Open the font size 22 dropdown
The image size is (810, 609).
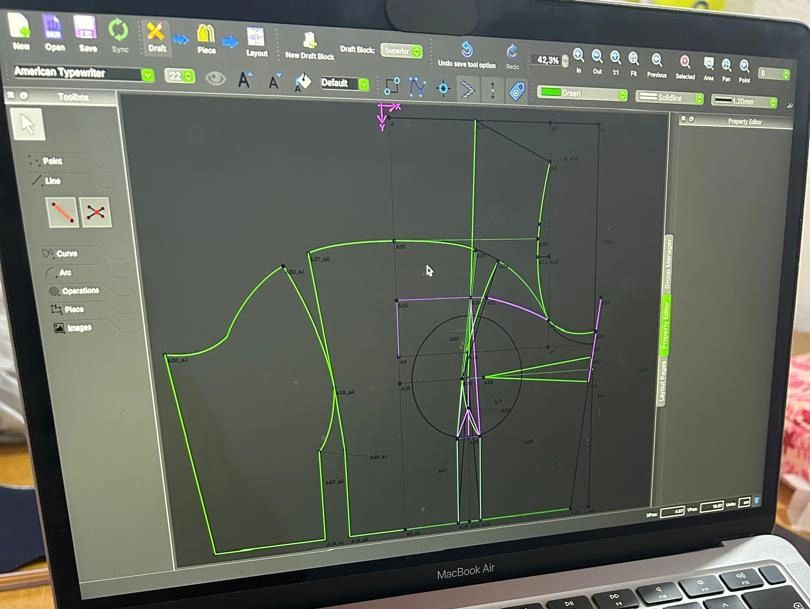pos(179,76)
